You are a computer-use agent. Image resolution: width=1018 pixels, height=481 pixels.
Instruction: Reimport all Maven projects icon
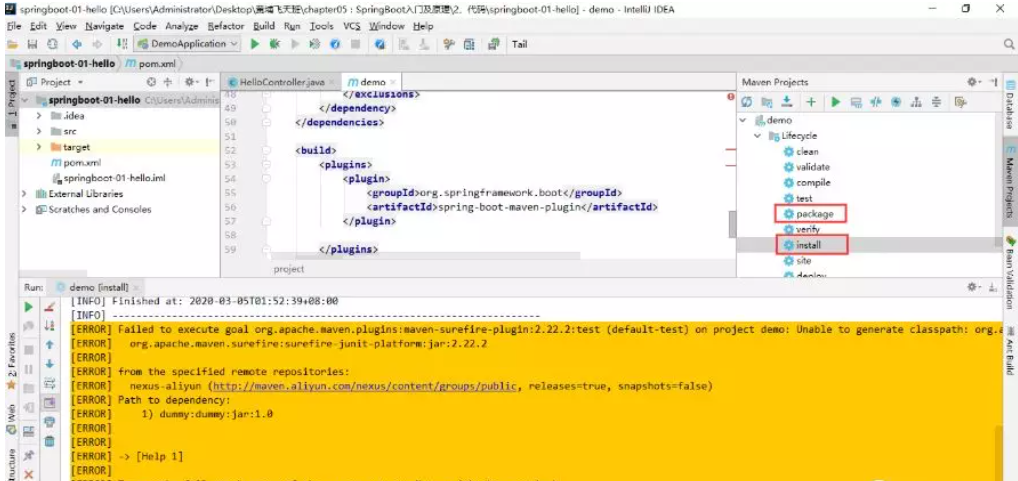click(x=747, y=102)
